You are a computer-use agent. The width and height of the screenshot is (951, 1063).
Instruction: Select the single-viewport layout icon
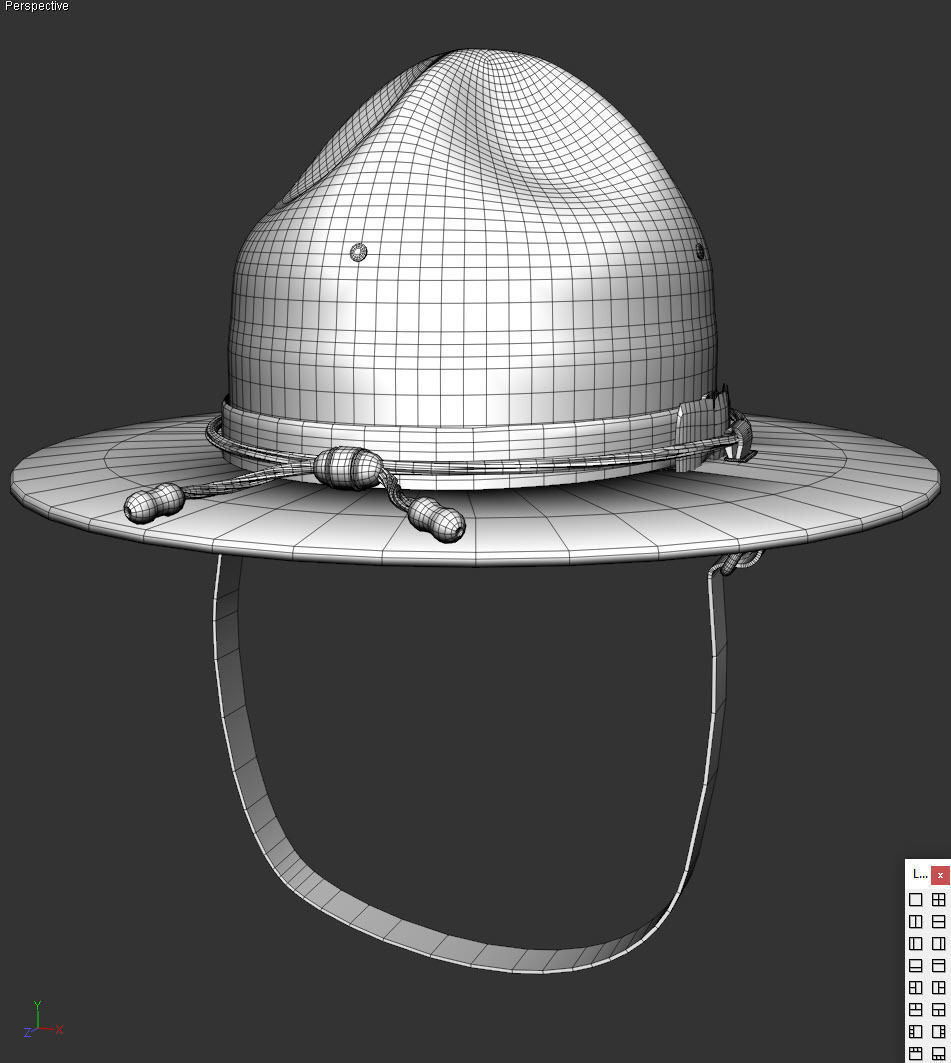[915, 900]
